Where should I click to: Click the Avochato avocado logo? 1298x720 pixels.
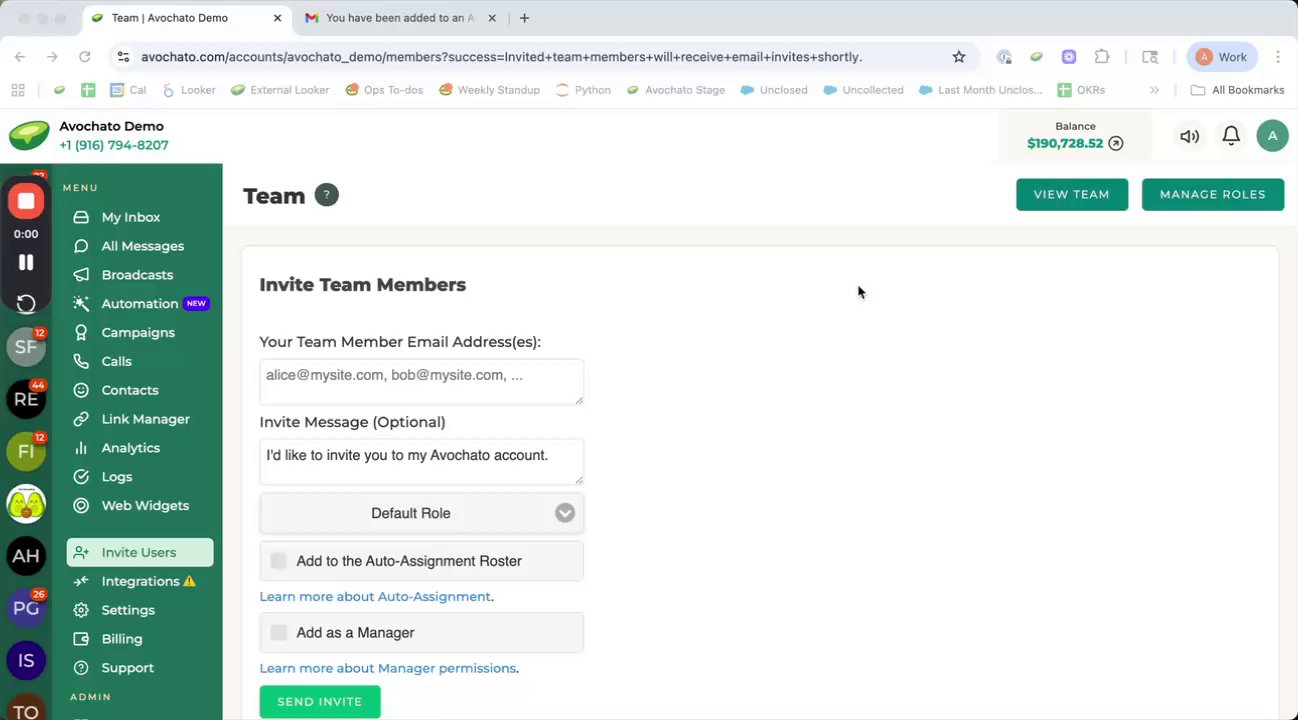coord(29,136)
